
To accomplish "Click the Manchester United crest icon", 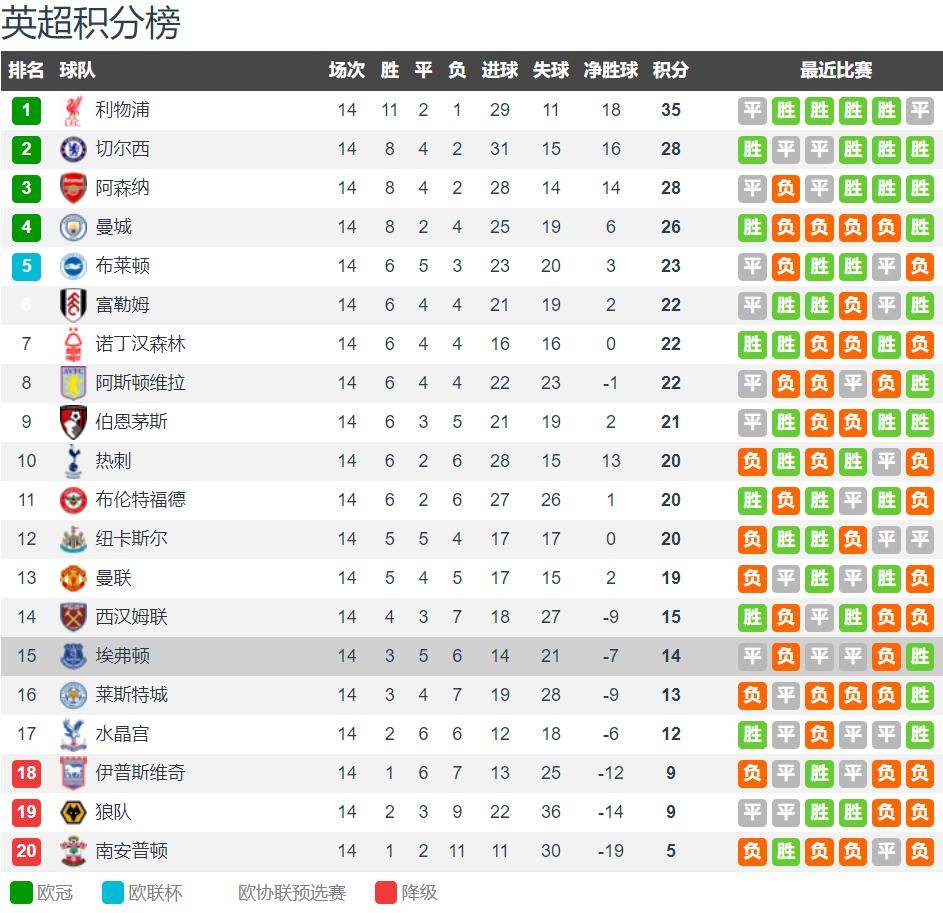I will 73,578.
